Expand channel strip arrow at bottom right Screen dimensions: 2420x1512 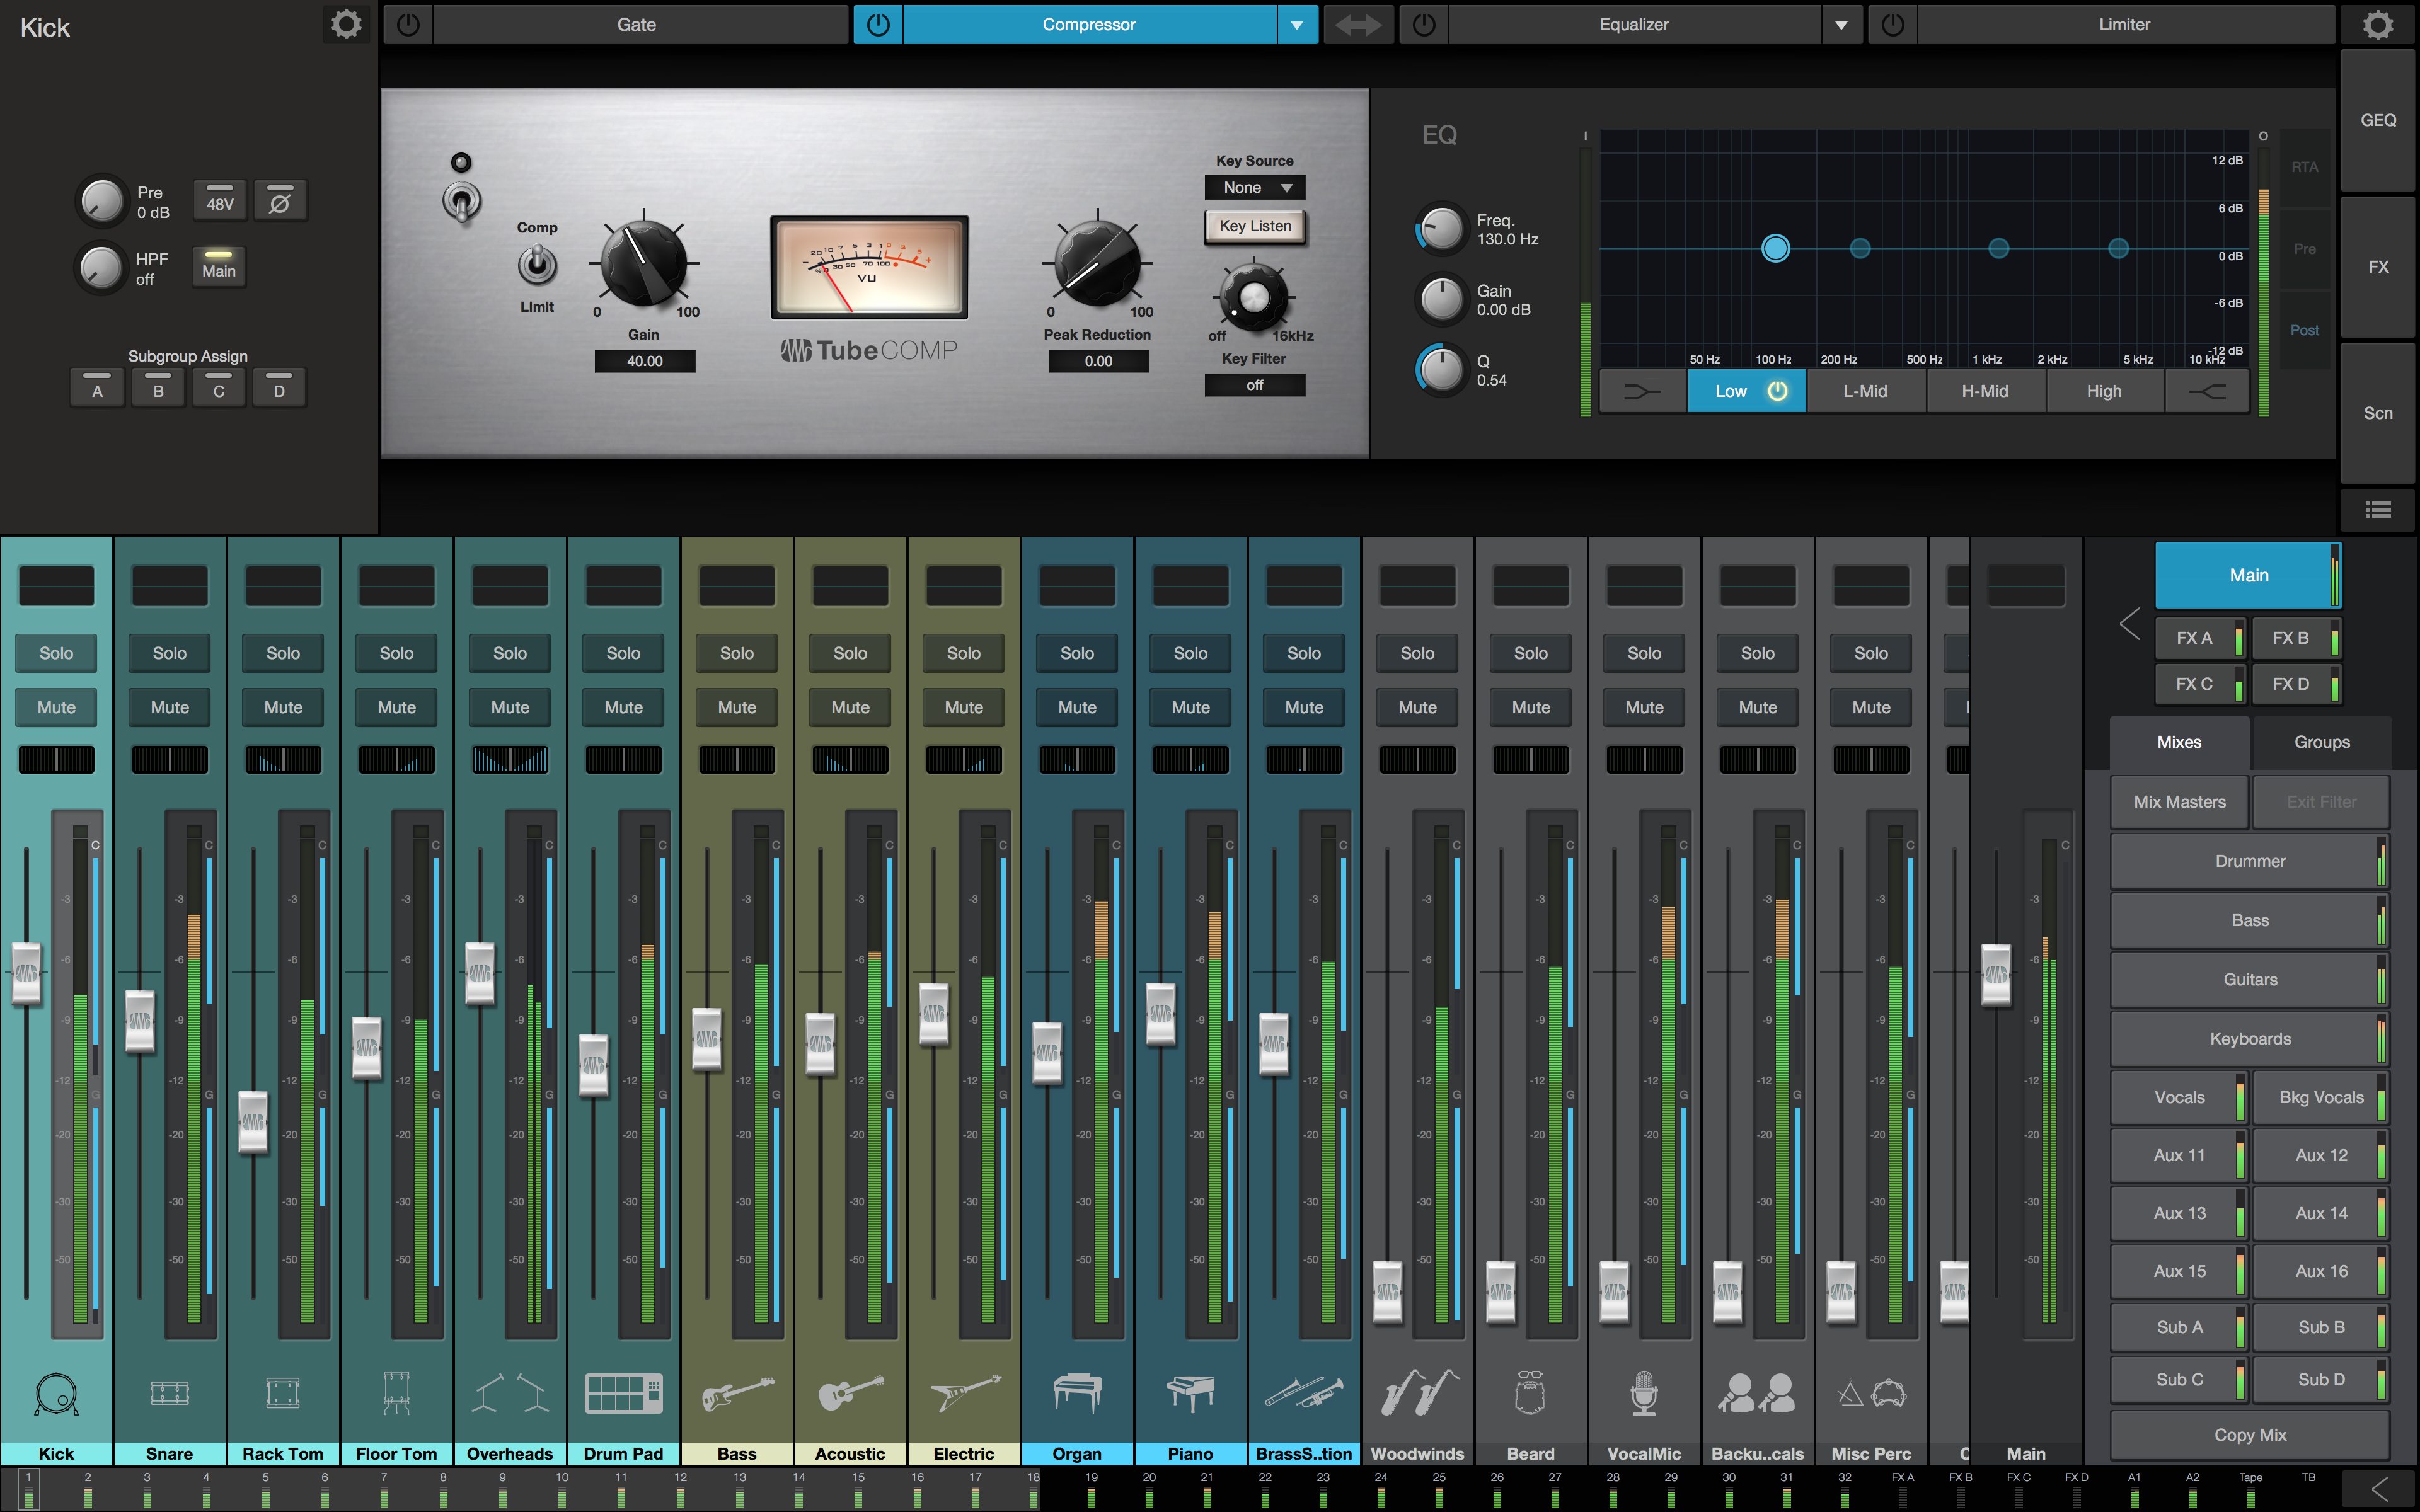click(x=2380, y=1488)
